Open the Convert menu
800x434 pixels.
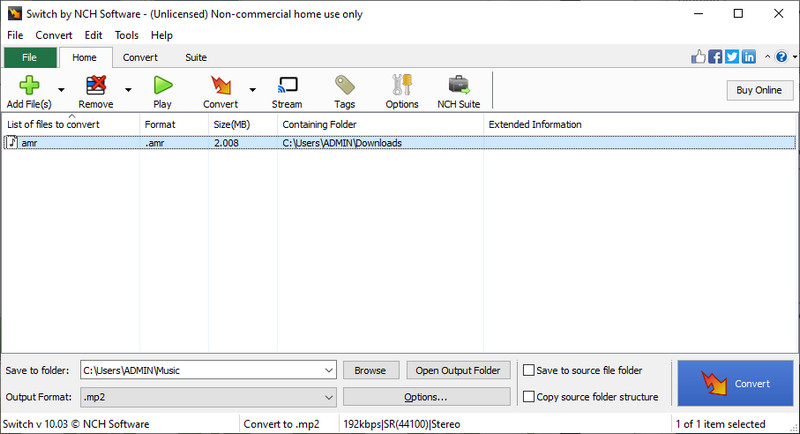click(x=54, y=35)
